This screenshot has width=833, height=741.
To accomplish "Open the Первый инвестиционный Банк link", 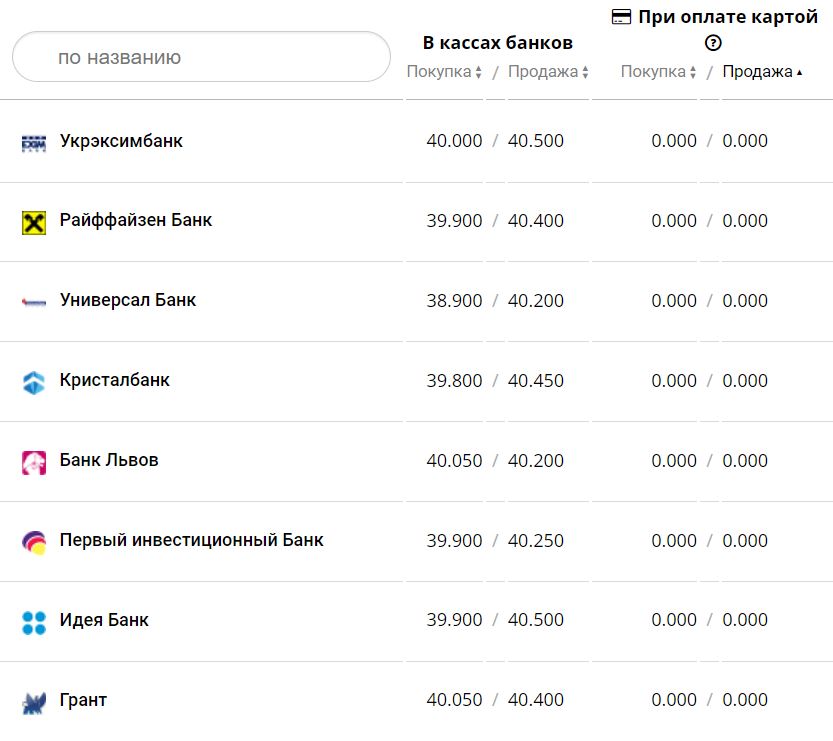I will point(192,540).
